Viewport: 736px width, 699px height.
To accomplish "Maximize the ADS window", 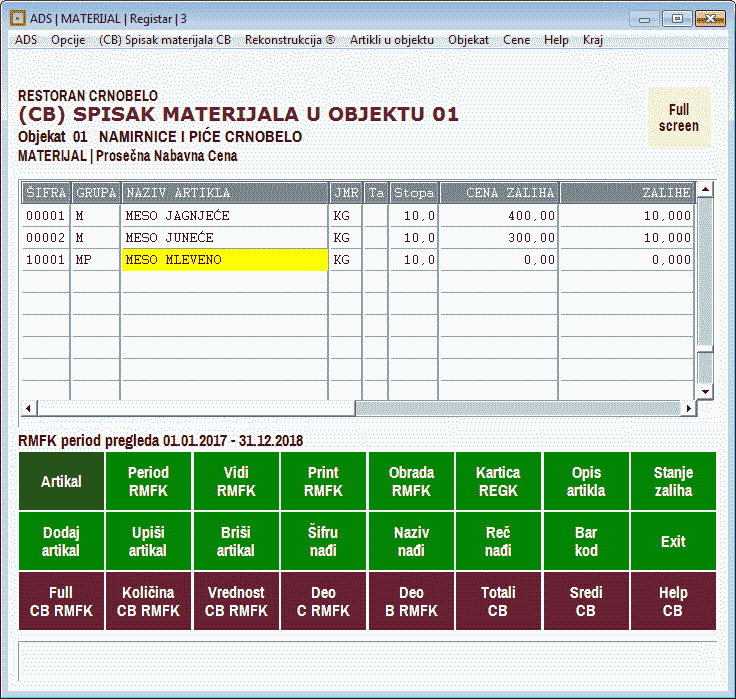I will 677,19.
